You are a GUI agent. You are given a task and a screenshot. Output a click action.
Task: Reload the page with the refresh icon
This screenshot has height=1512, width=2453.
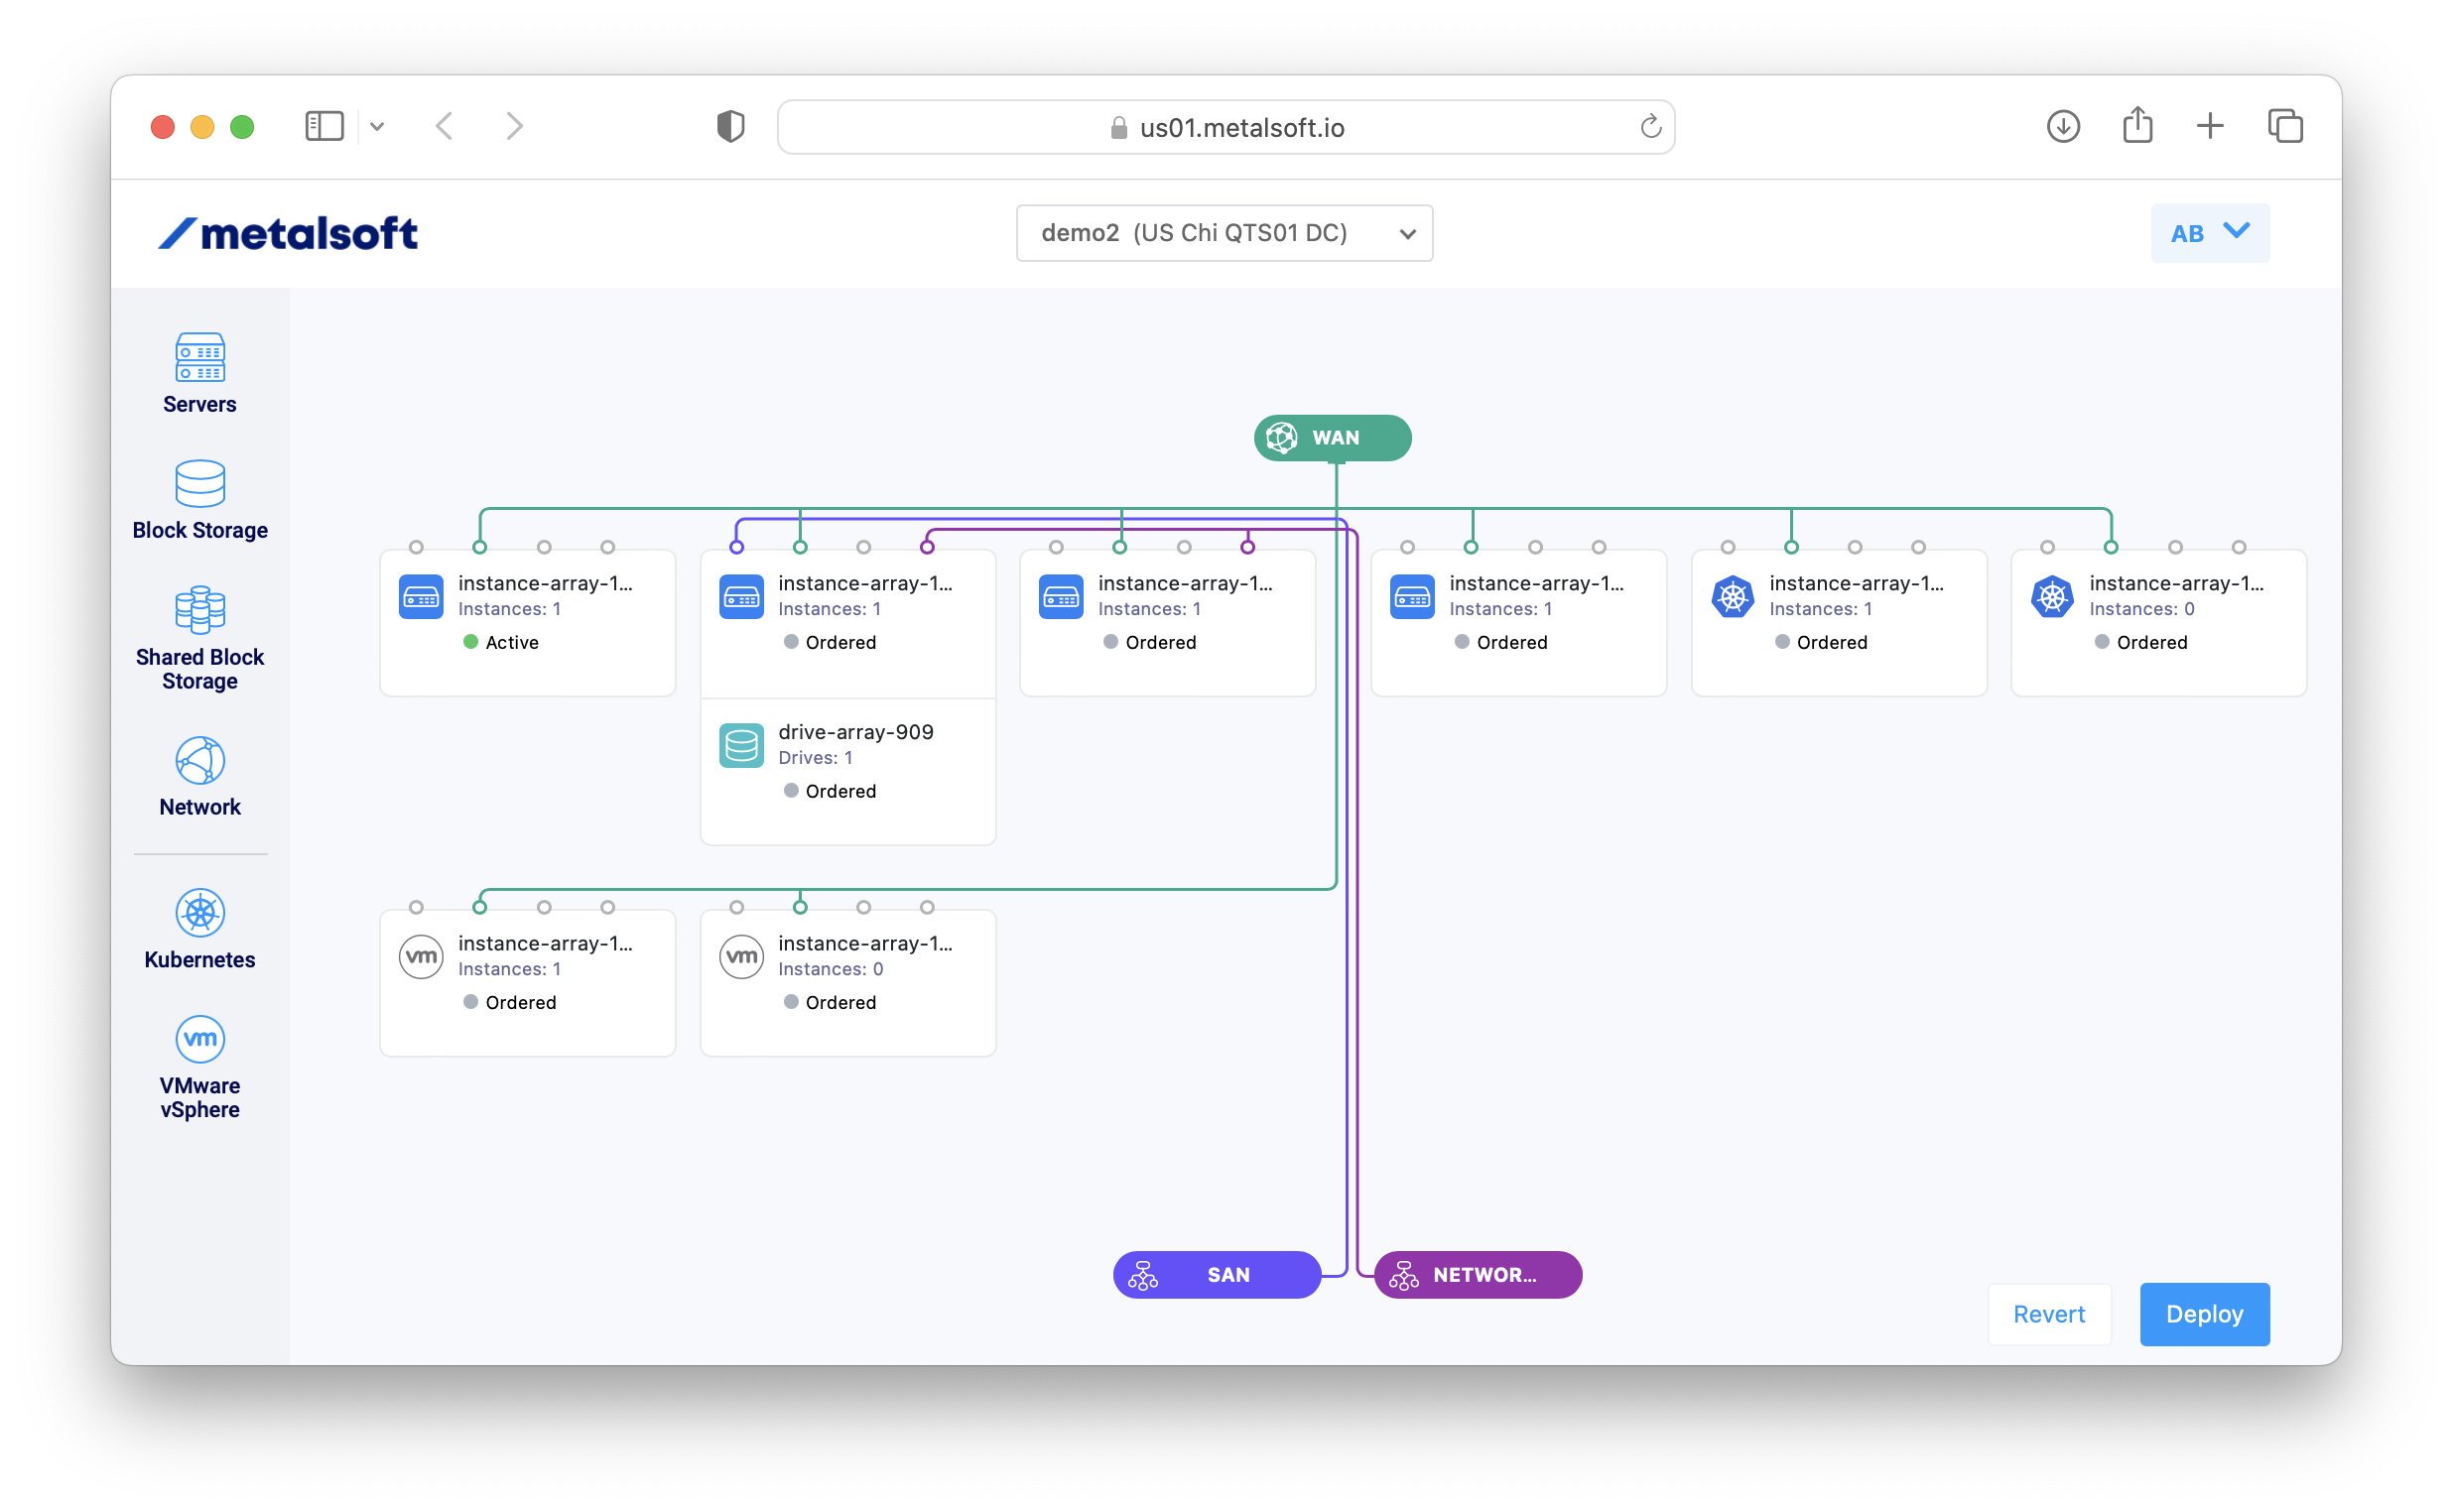pyautogui.click(x=1650, y=126)
